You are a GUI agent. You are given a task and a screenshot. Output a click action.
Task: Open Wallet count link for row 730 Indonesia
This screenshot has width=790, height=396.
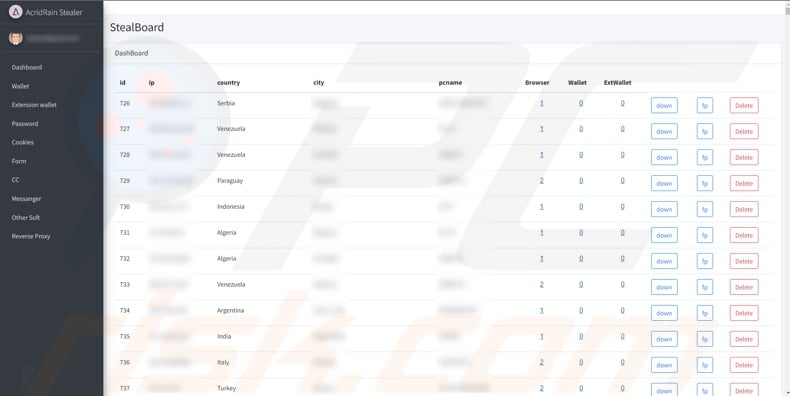click(581, 207)
